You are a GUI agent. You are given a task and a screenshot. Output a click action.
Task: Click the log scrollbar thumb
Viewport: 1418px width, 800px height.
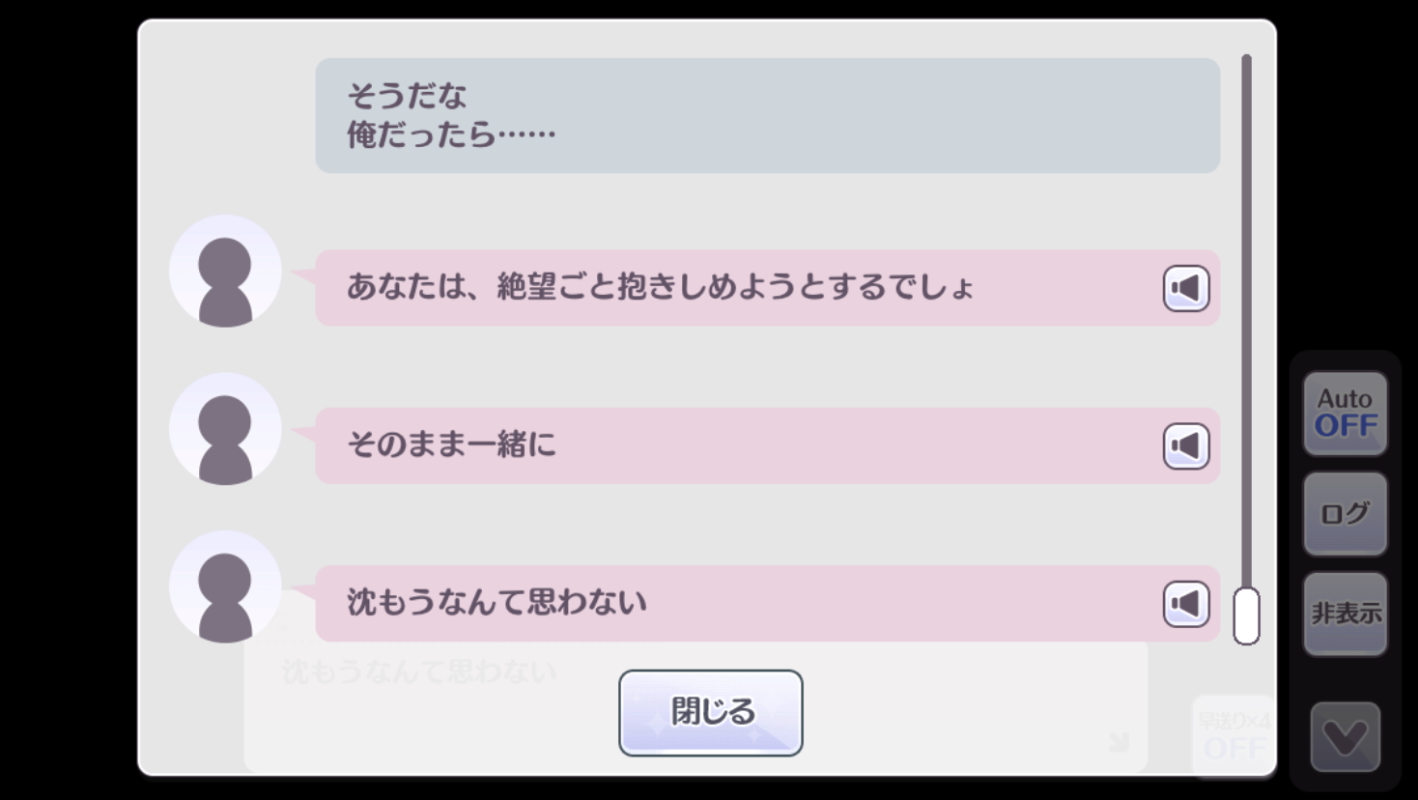click(x=1246, y=616)
